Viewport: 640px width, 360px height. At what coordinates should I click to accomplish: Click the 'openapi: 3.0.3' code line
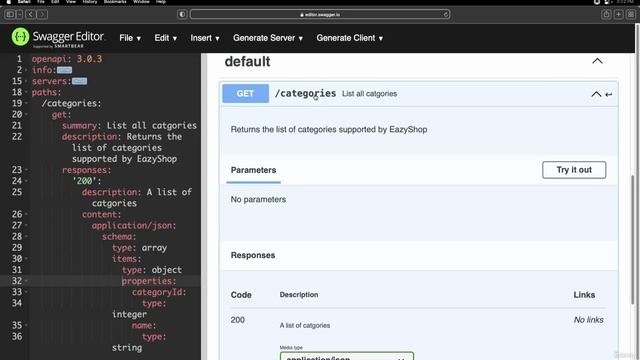click(67, 59)
